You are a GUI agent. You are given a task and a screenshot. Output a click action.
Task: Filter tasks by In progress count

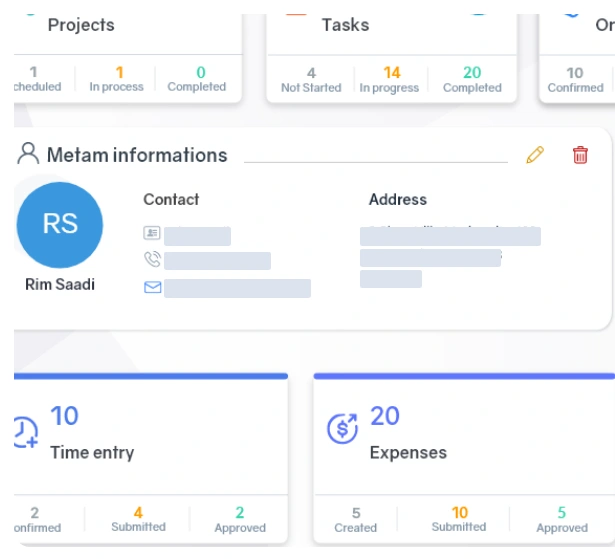tap(392, 79)
